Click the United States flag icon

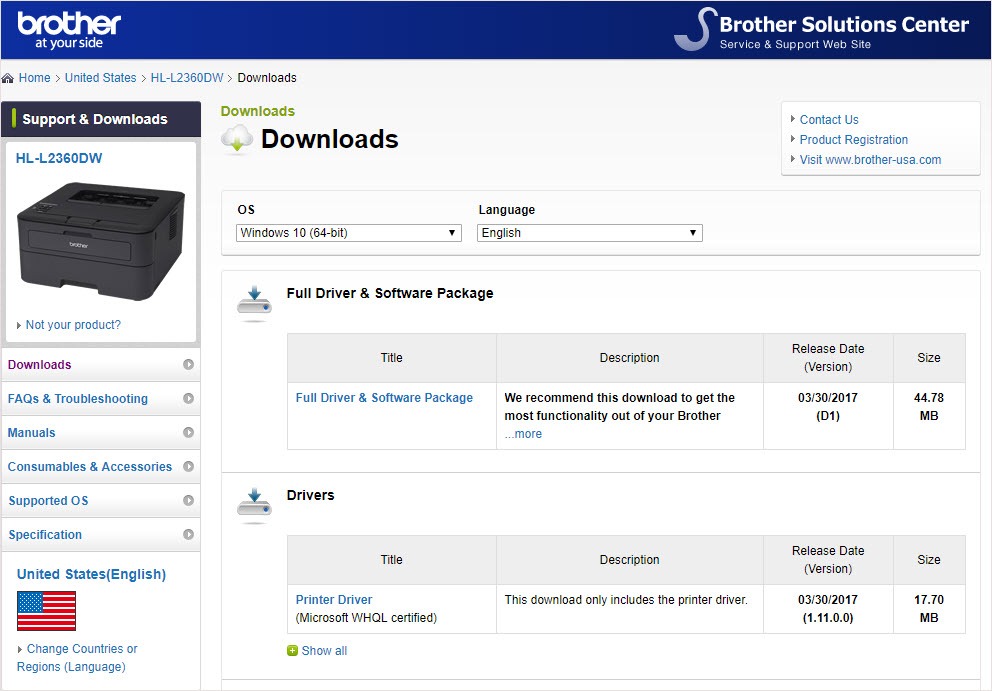coord(46,610)
